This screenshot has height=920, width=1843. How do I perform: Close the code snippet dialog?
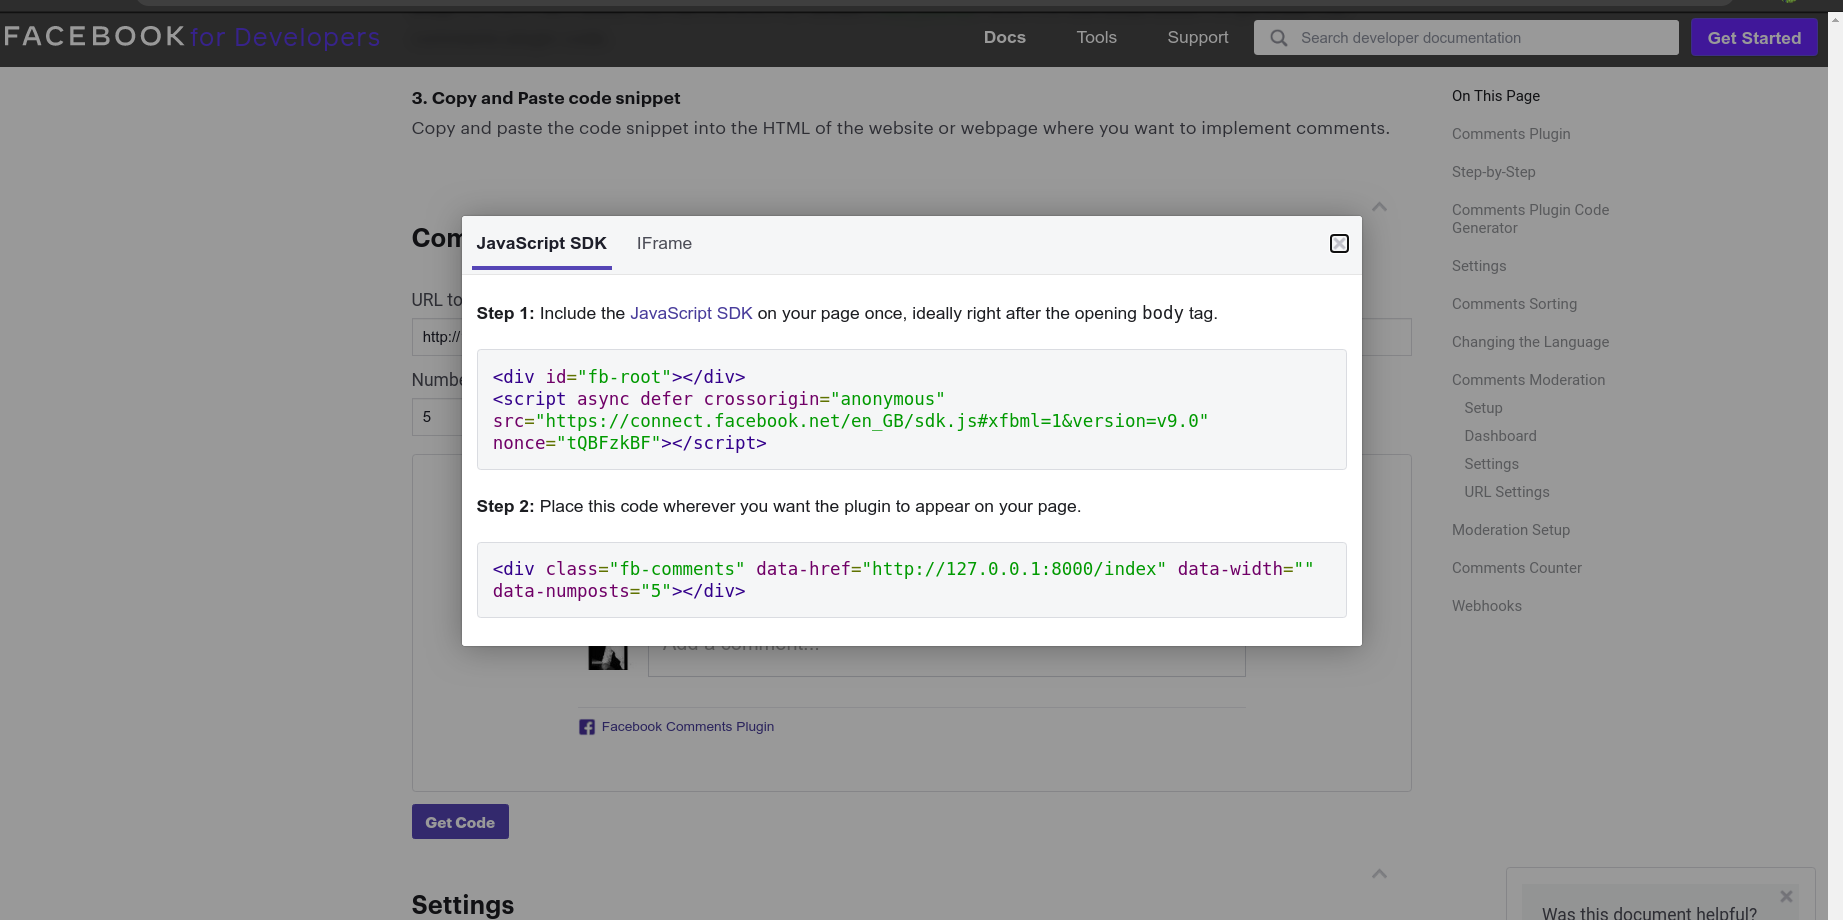click(x=1339, y=244)
